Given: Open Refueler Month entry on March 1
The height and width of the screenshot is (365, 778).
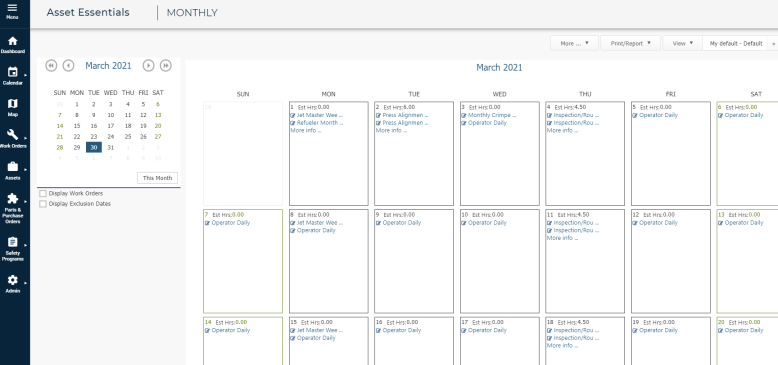Looking at the screenshot, I should (x=320, y=122).
